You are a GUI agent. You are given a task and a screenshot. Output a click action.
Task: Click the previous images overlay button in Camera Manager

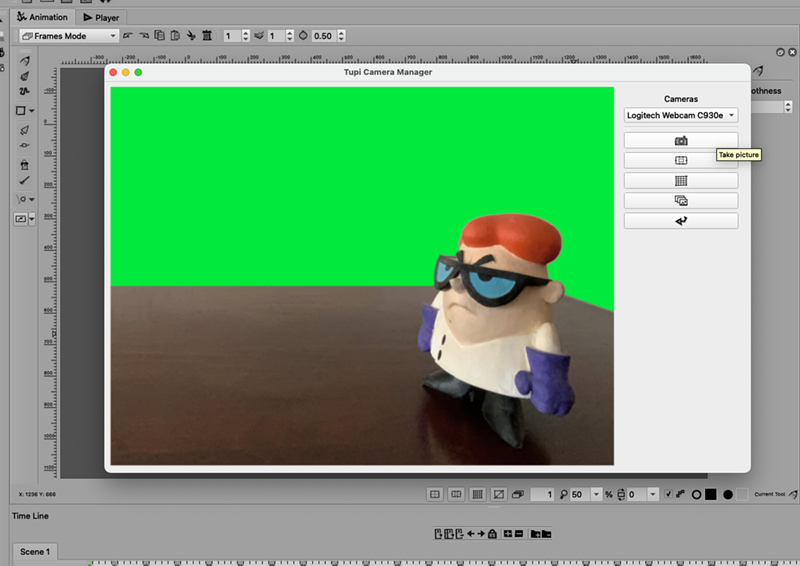[x=681, y=201]
